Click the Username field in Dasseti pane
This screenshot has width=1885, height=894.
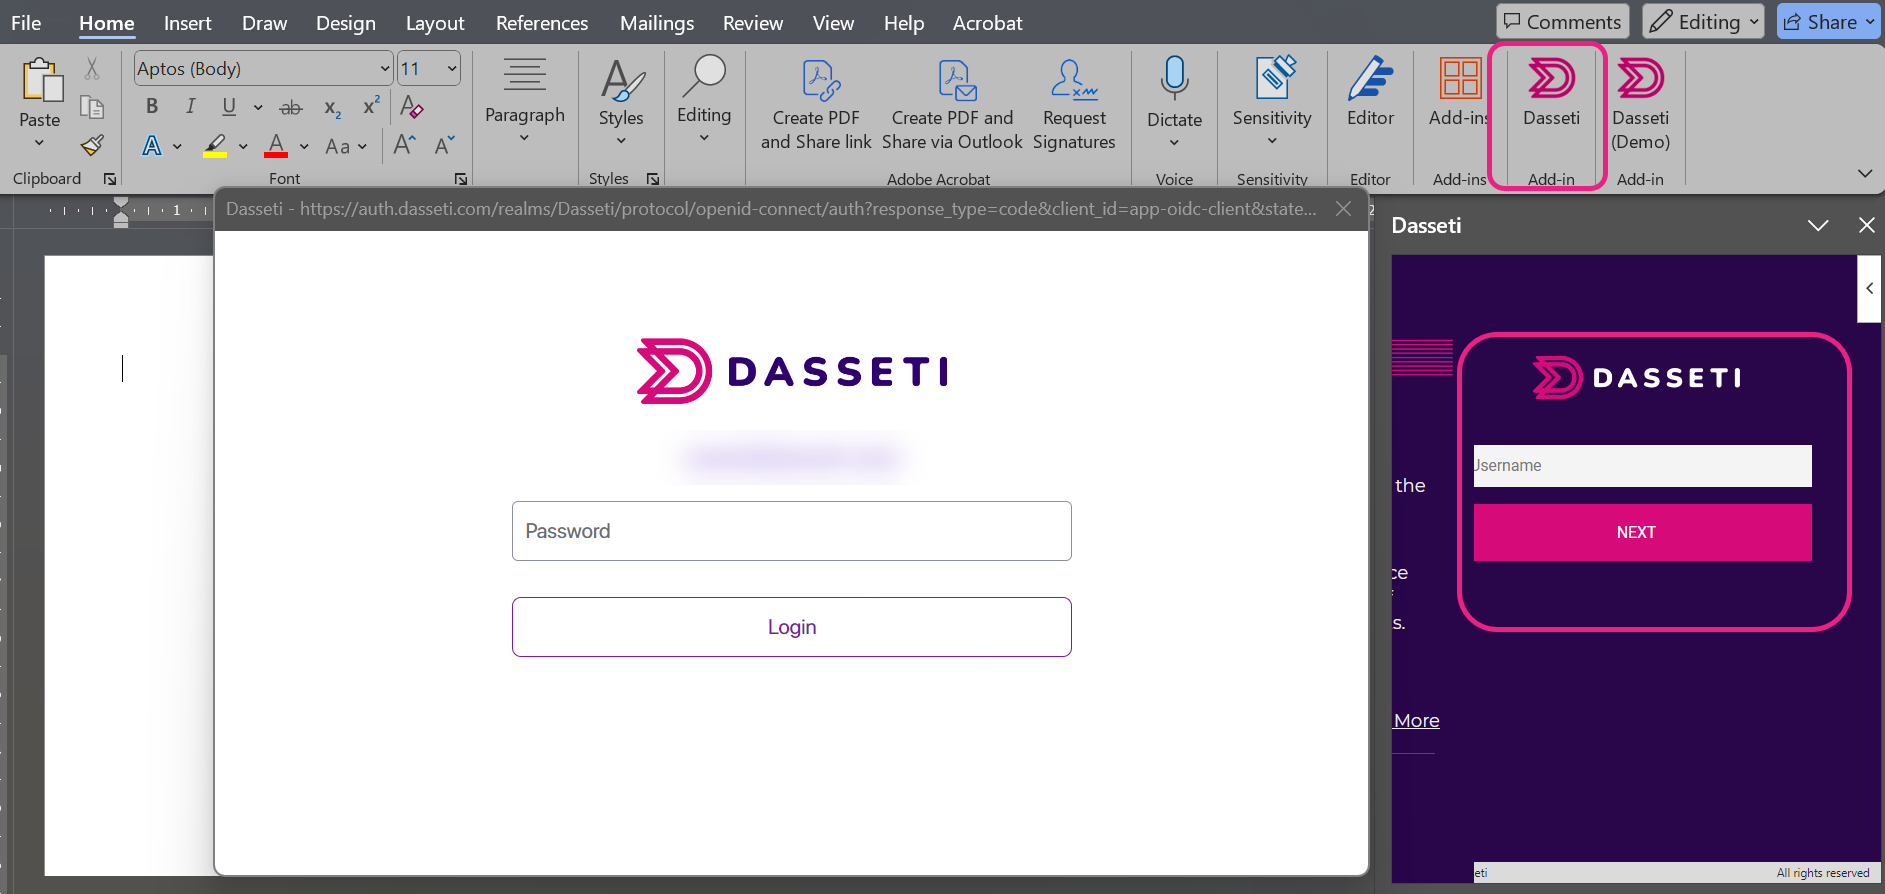[1643, 466]
